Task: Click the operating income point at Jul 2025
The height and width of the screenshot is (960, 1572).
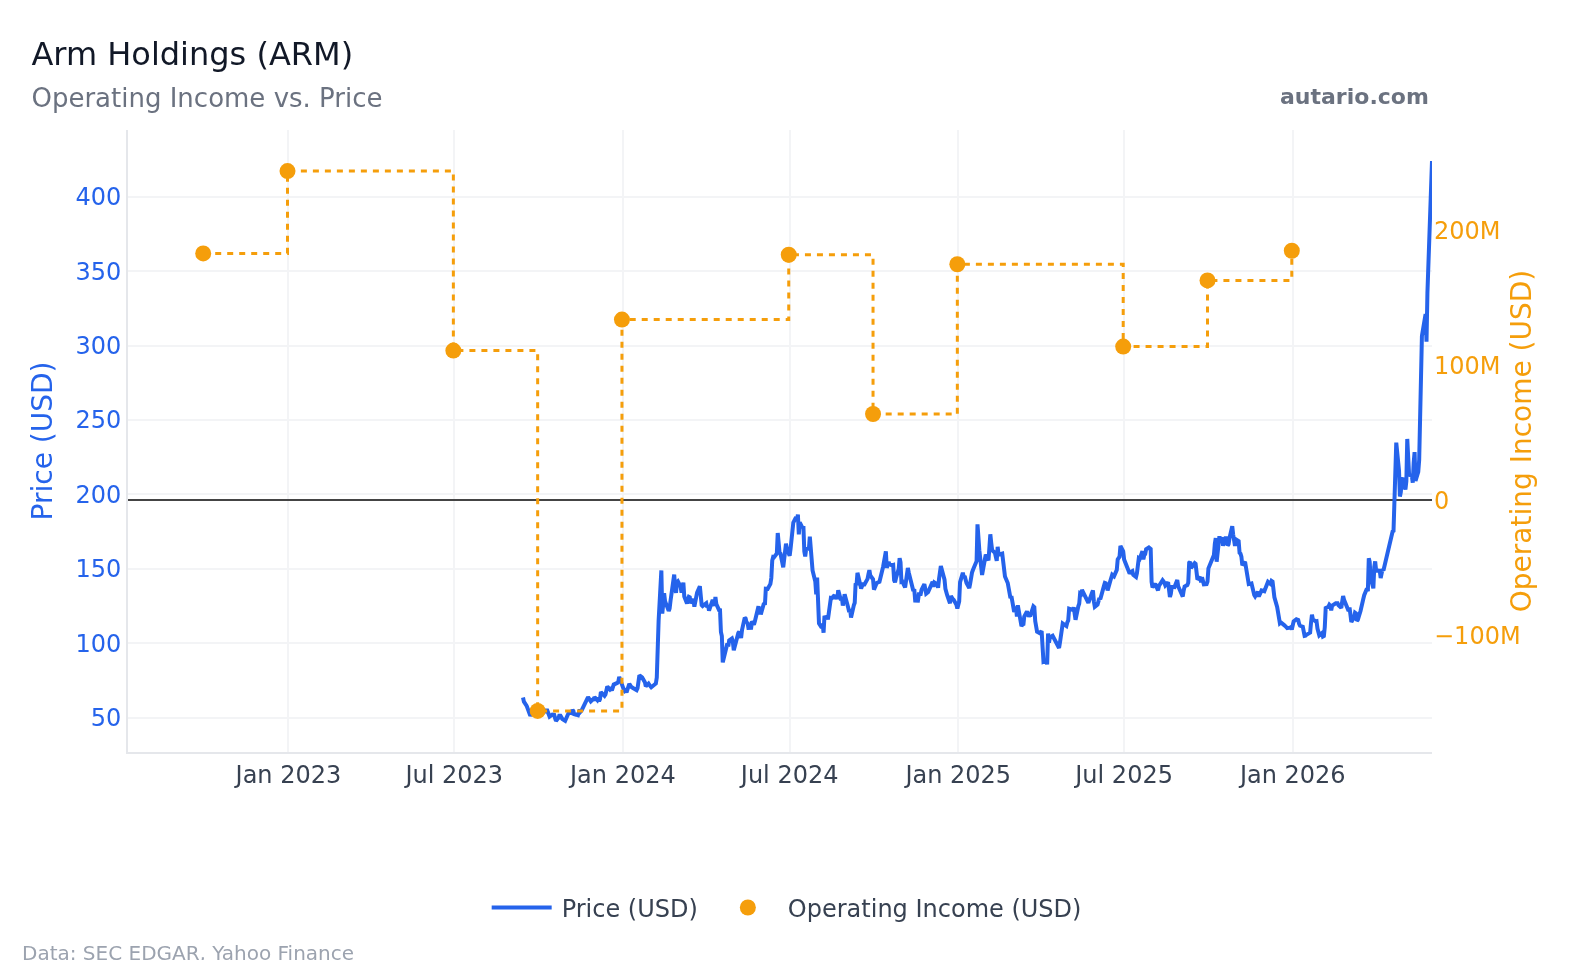Action: [x=1123, y=346]
